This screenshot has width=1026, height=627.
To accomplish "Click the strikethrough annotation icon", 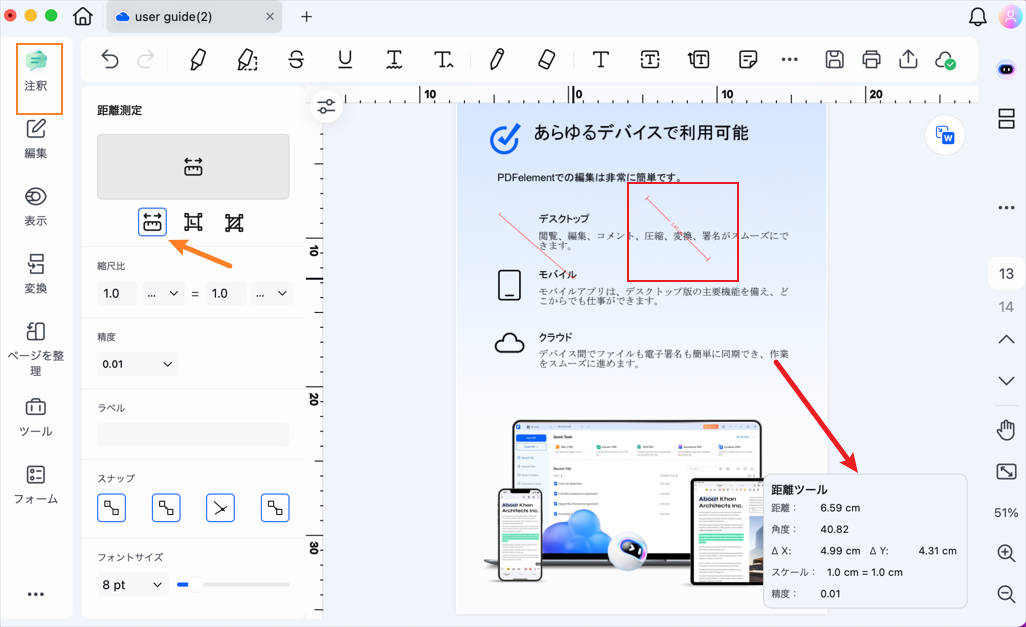I will point(296,60).
